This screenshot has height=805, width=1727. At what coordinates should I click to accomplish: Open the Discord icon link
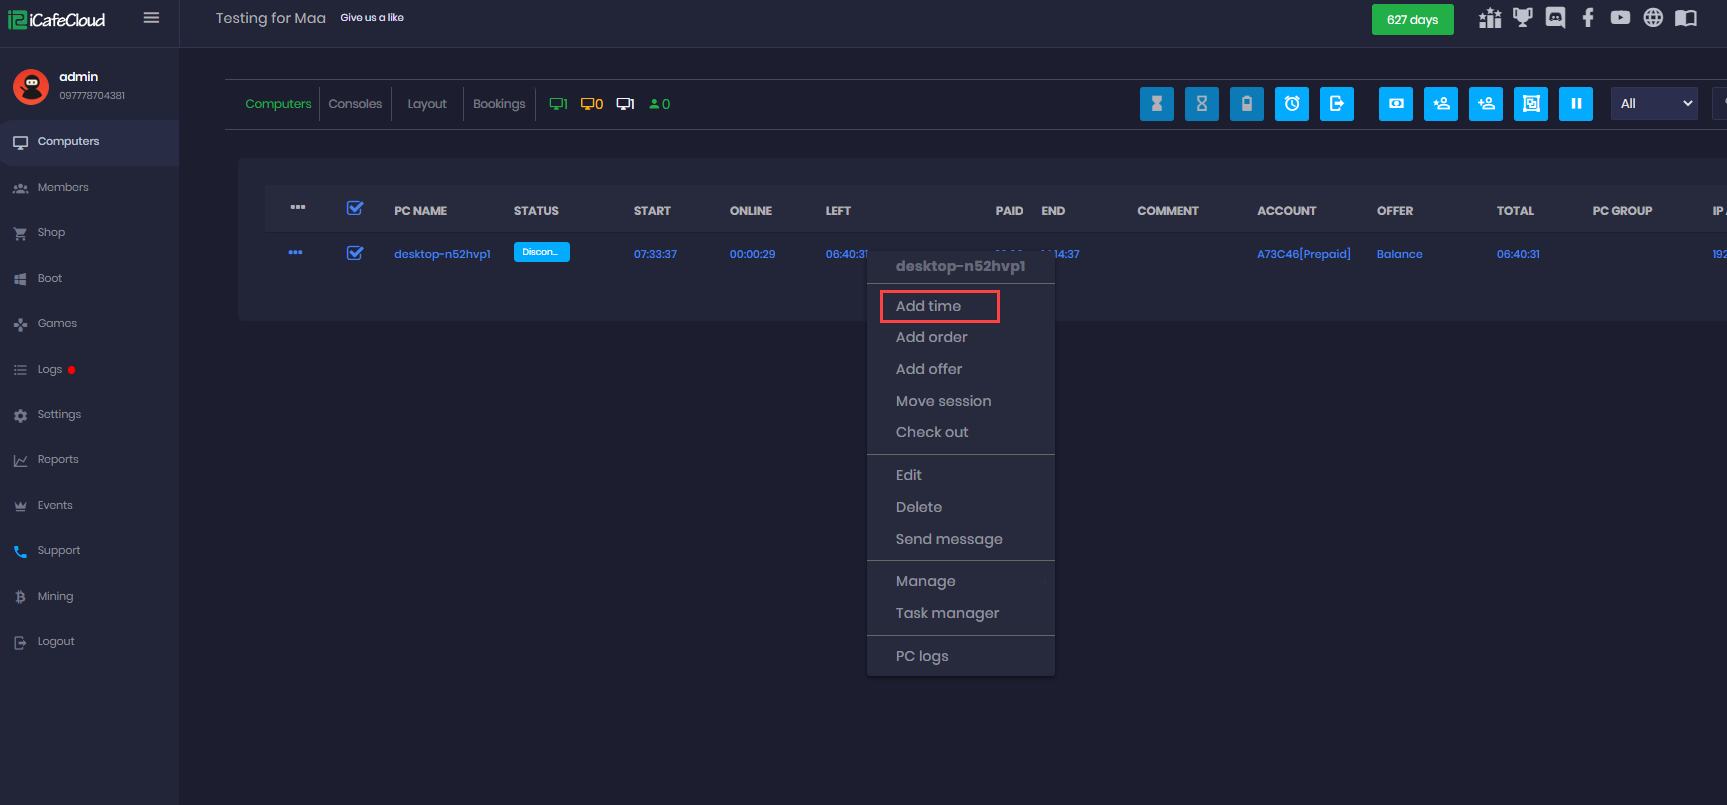(1555, 18)
